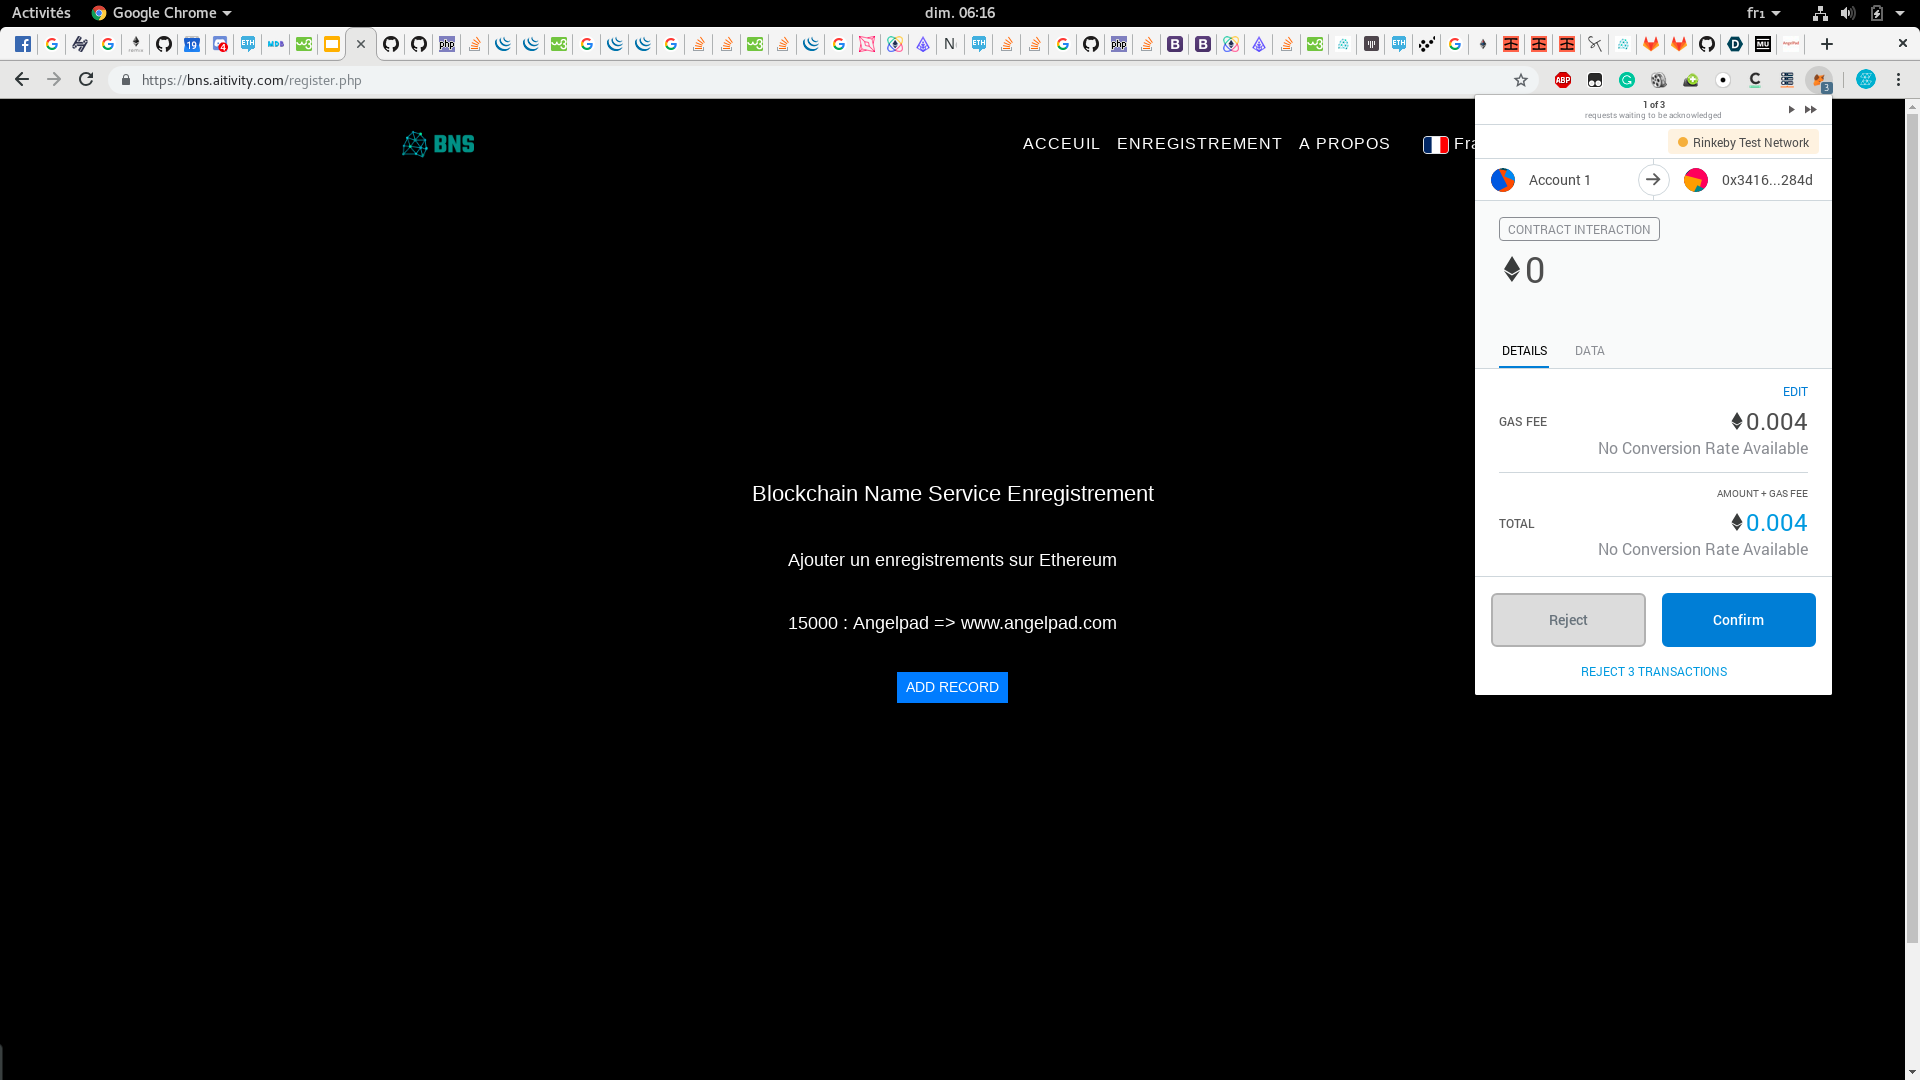Open the ENREGISTREMENT menu item

point(1199,144)
